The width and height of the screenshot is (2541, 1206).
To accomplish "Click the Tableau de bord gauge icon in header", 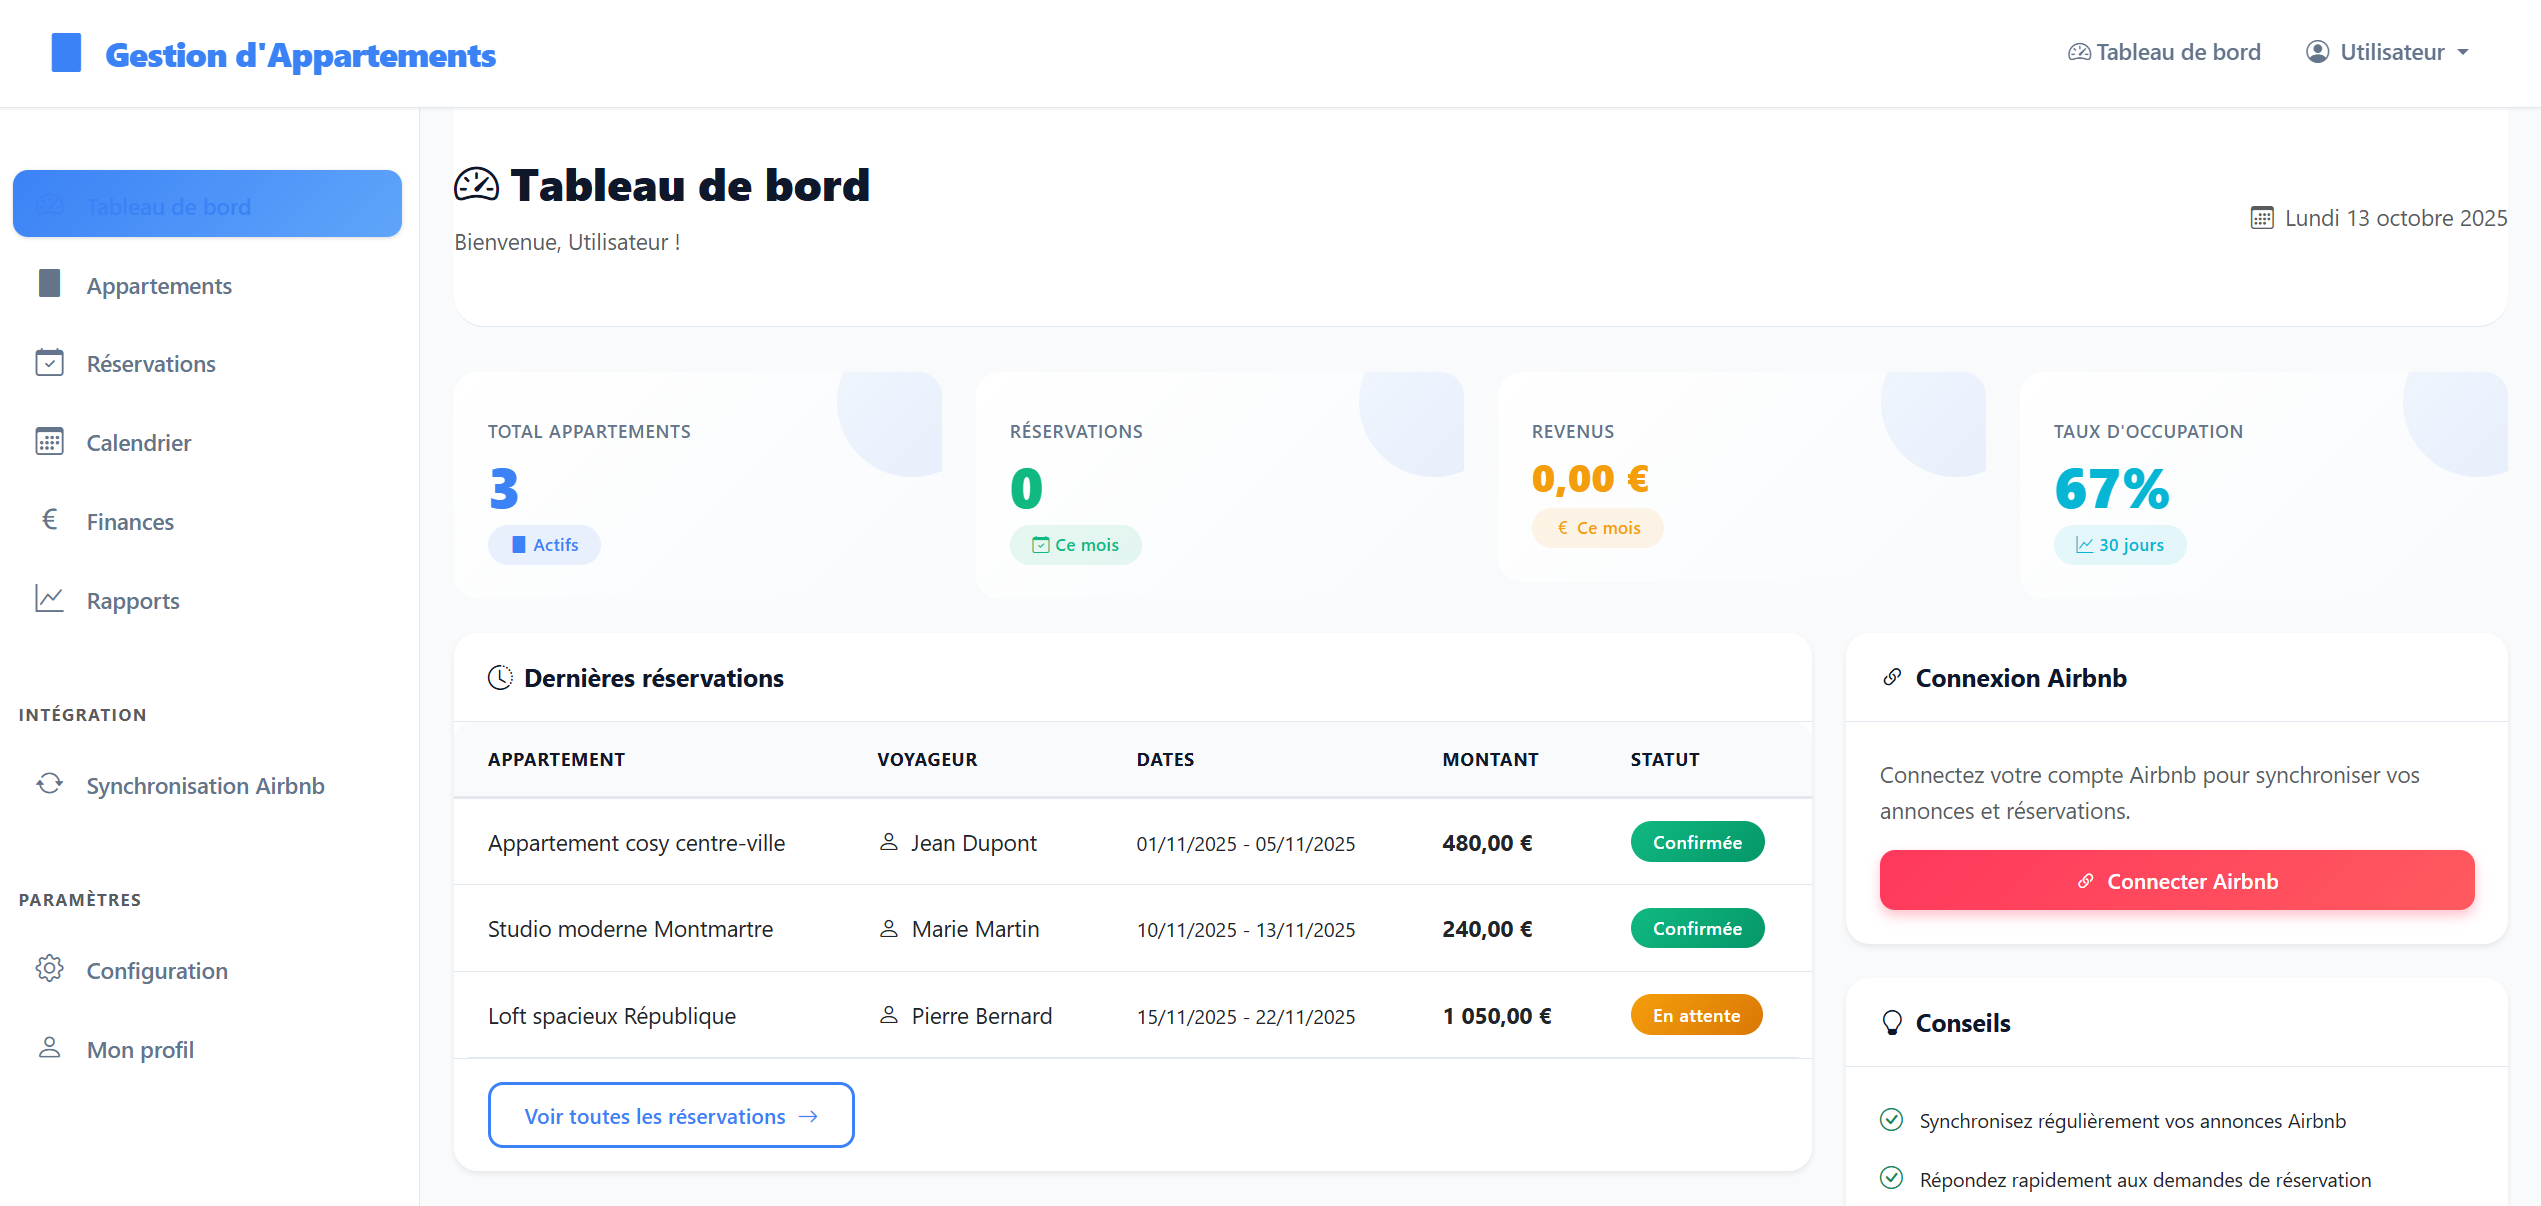I will pyautogui.click(x=2079, y=51).
